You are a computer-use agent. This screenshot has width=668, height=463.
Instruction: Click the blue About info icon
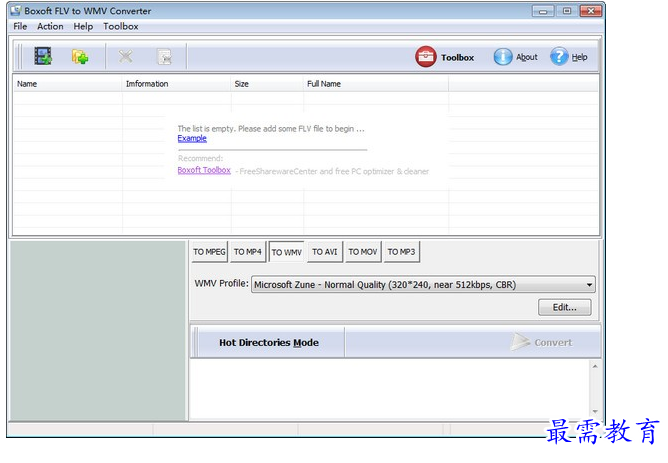(x=503, y=57)
